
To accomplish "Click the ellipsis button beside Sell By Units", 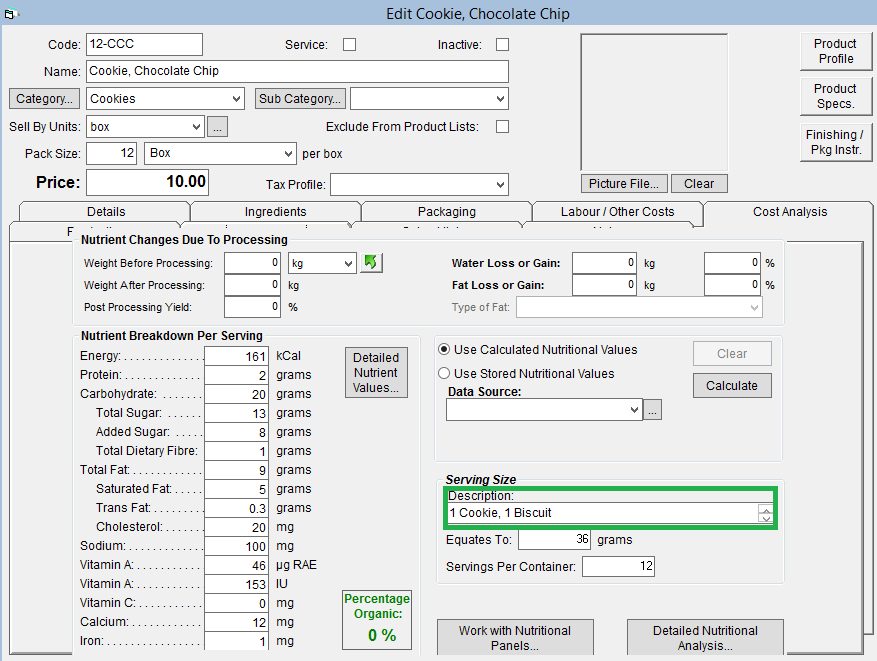I will coord(218,127).
